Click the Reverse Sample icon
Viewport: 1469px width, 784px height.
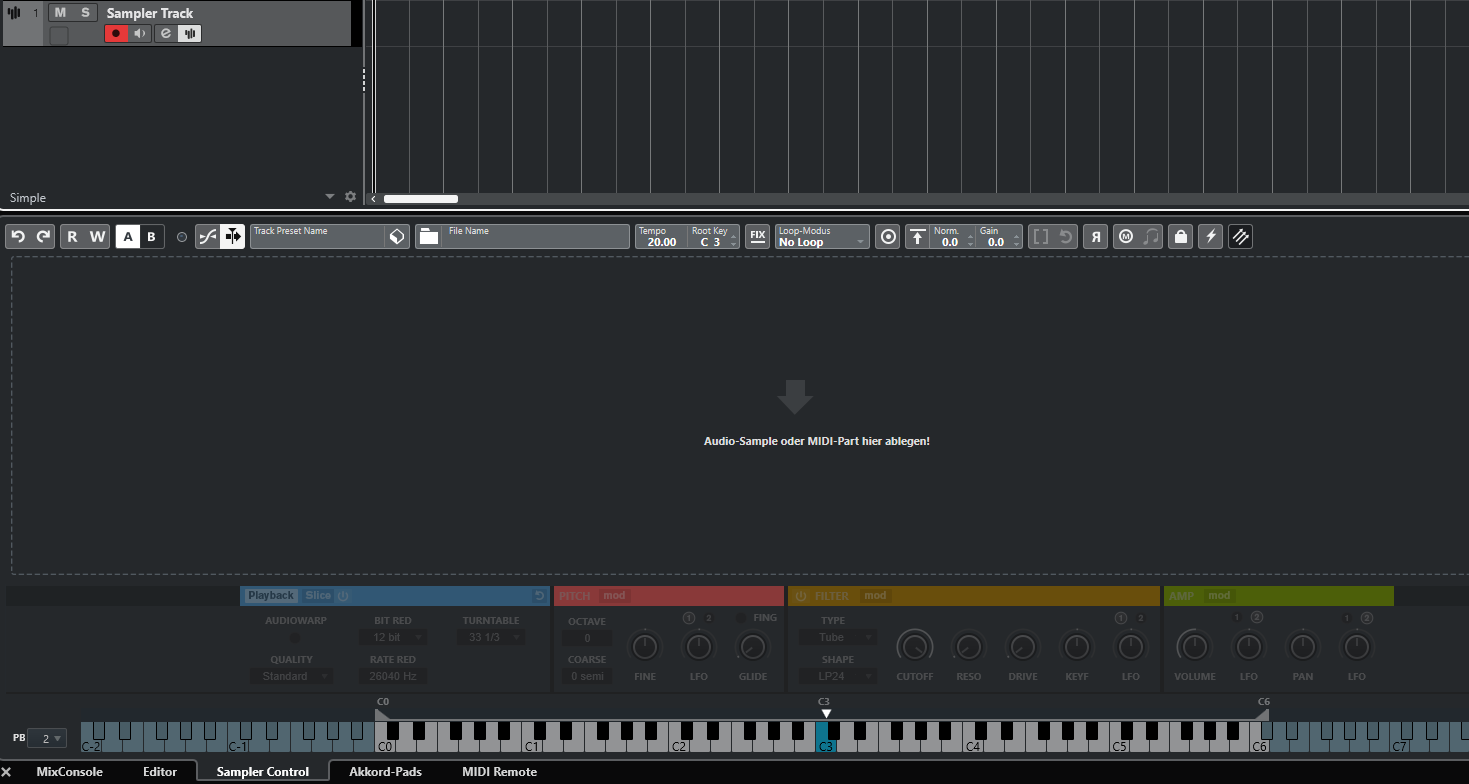tap(1095, 237)
